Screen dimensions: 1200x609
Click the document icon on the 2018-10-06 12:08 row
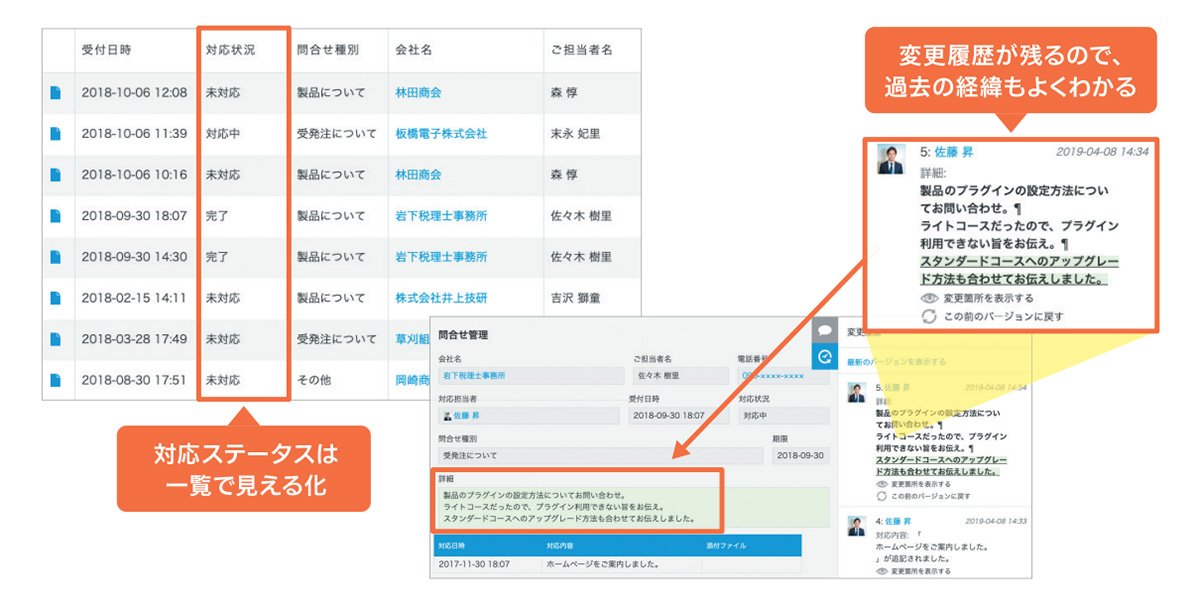pos(56,92)
